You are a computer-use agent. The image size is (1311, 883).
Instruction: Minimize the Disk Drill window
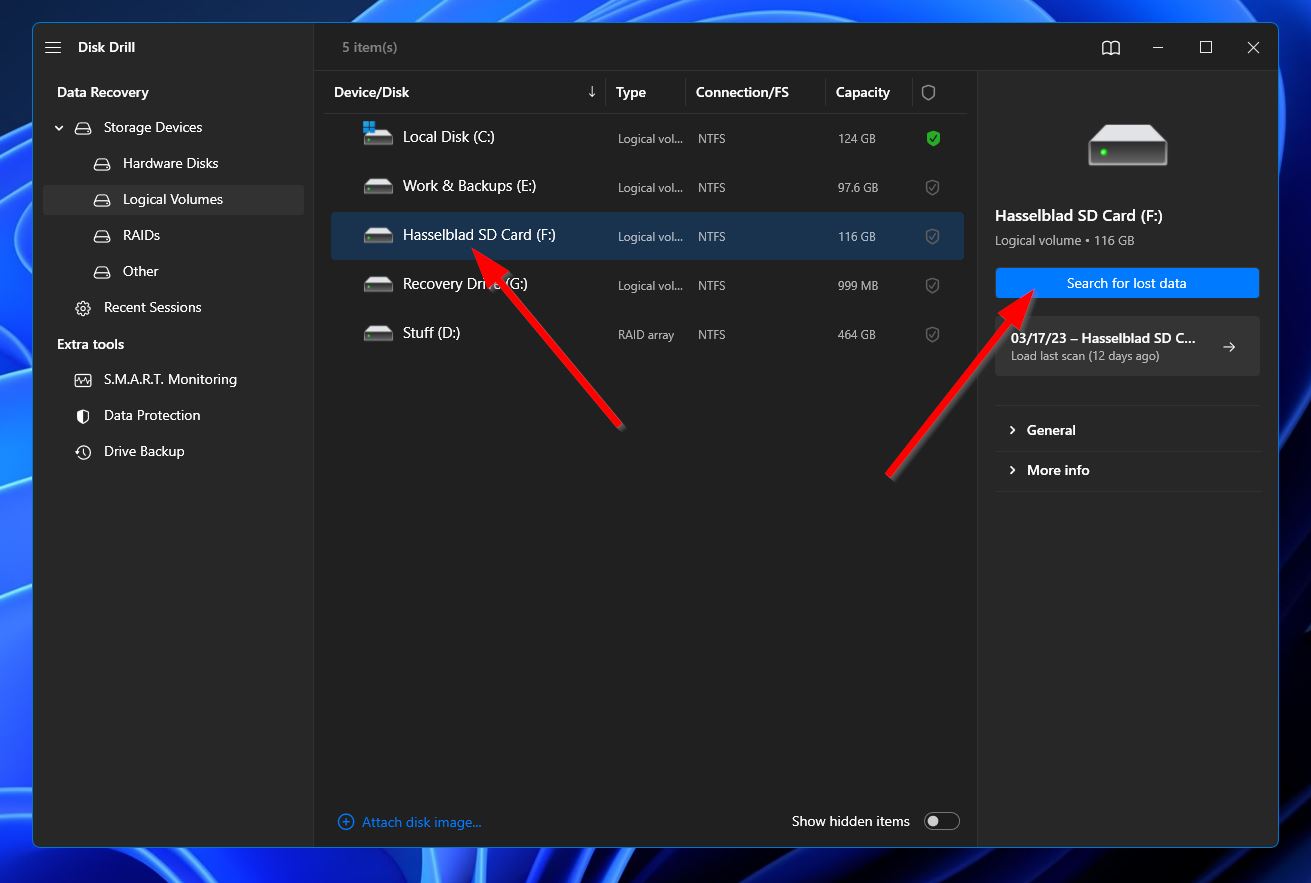coord(1158,47)
